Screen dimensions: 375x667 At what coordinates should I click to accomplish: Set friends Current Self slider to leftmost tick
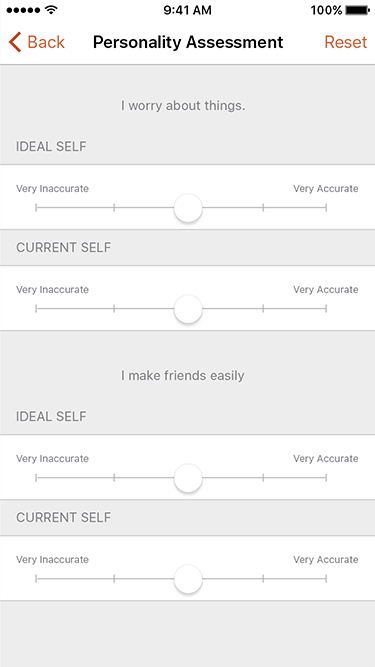[36, 579]
